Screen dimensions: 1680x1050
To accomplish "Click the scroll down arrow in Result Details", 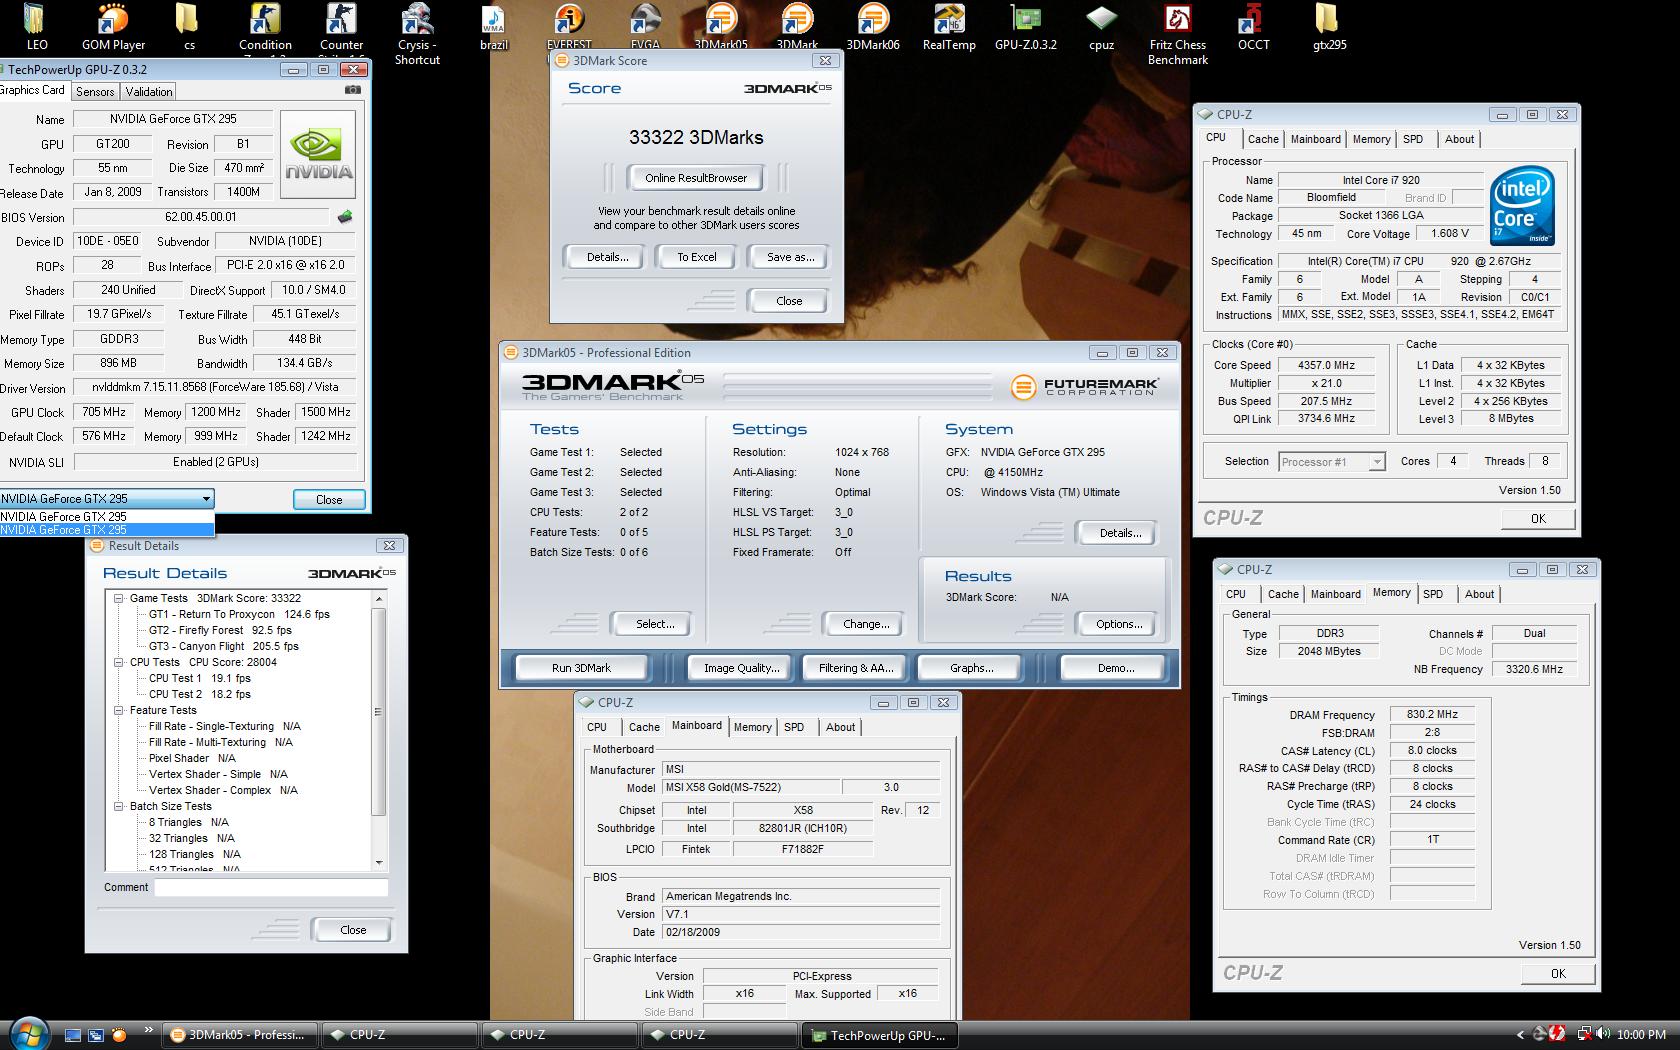I will point(378,862).
